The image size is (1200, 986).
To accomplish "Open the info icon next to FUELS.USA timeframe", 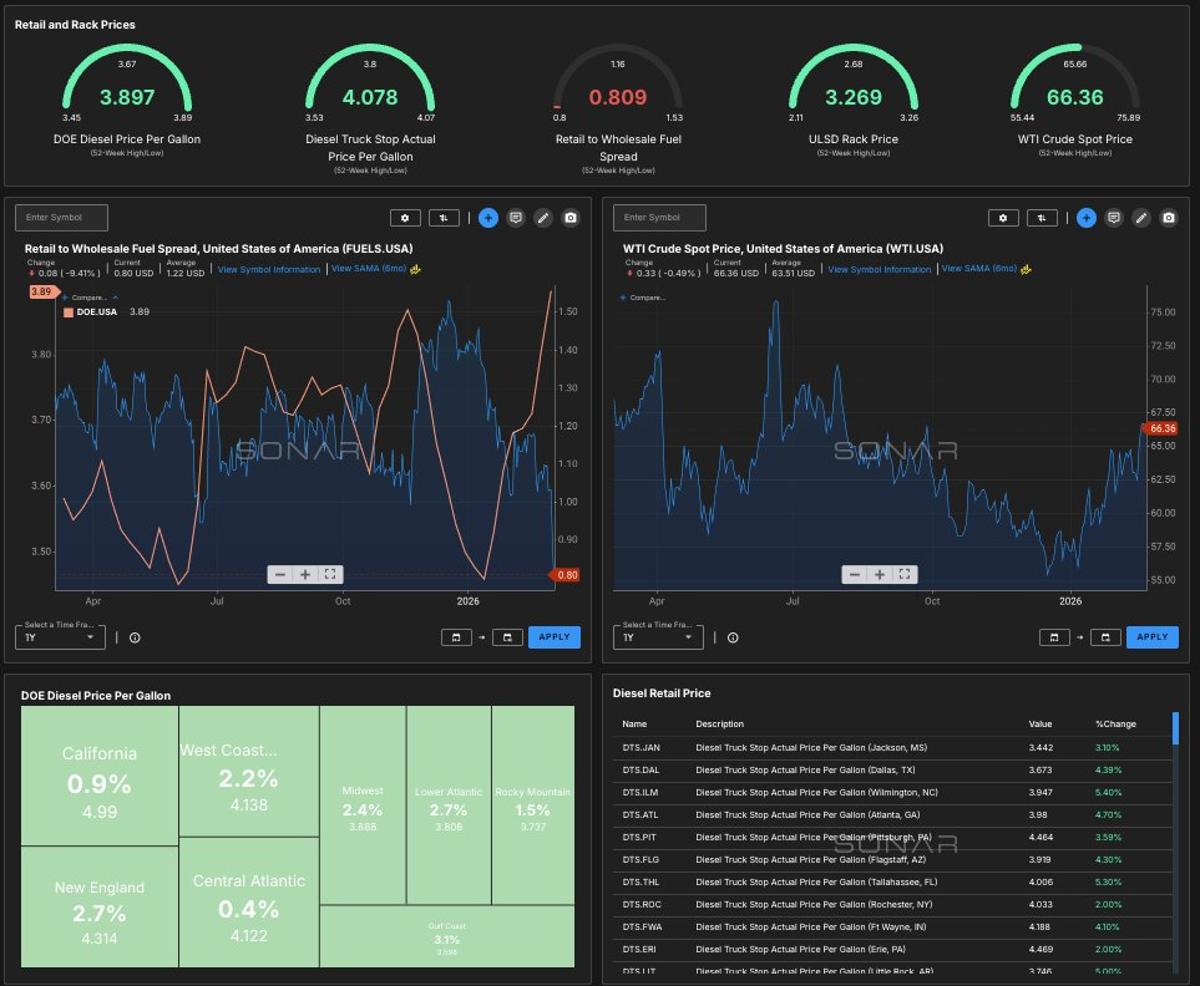I will tap(135, 637).
